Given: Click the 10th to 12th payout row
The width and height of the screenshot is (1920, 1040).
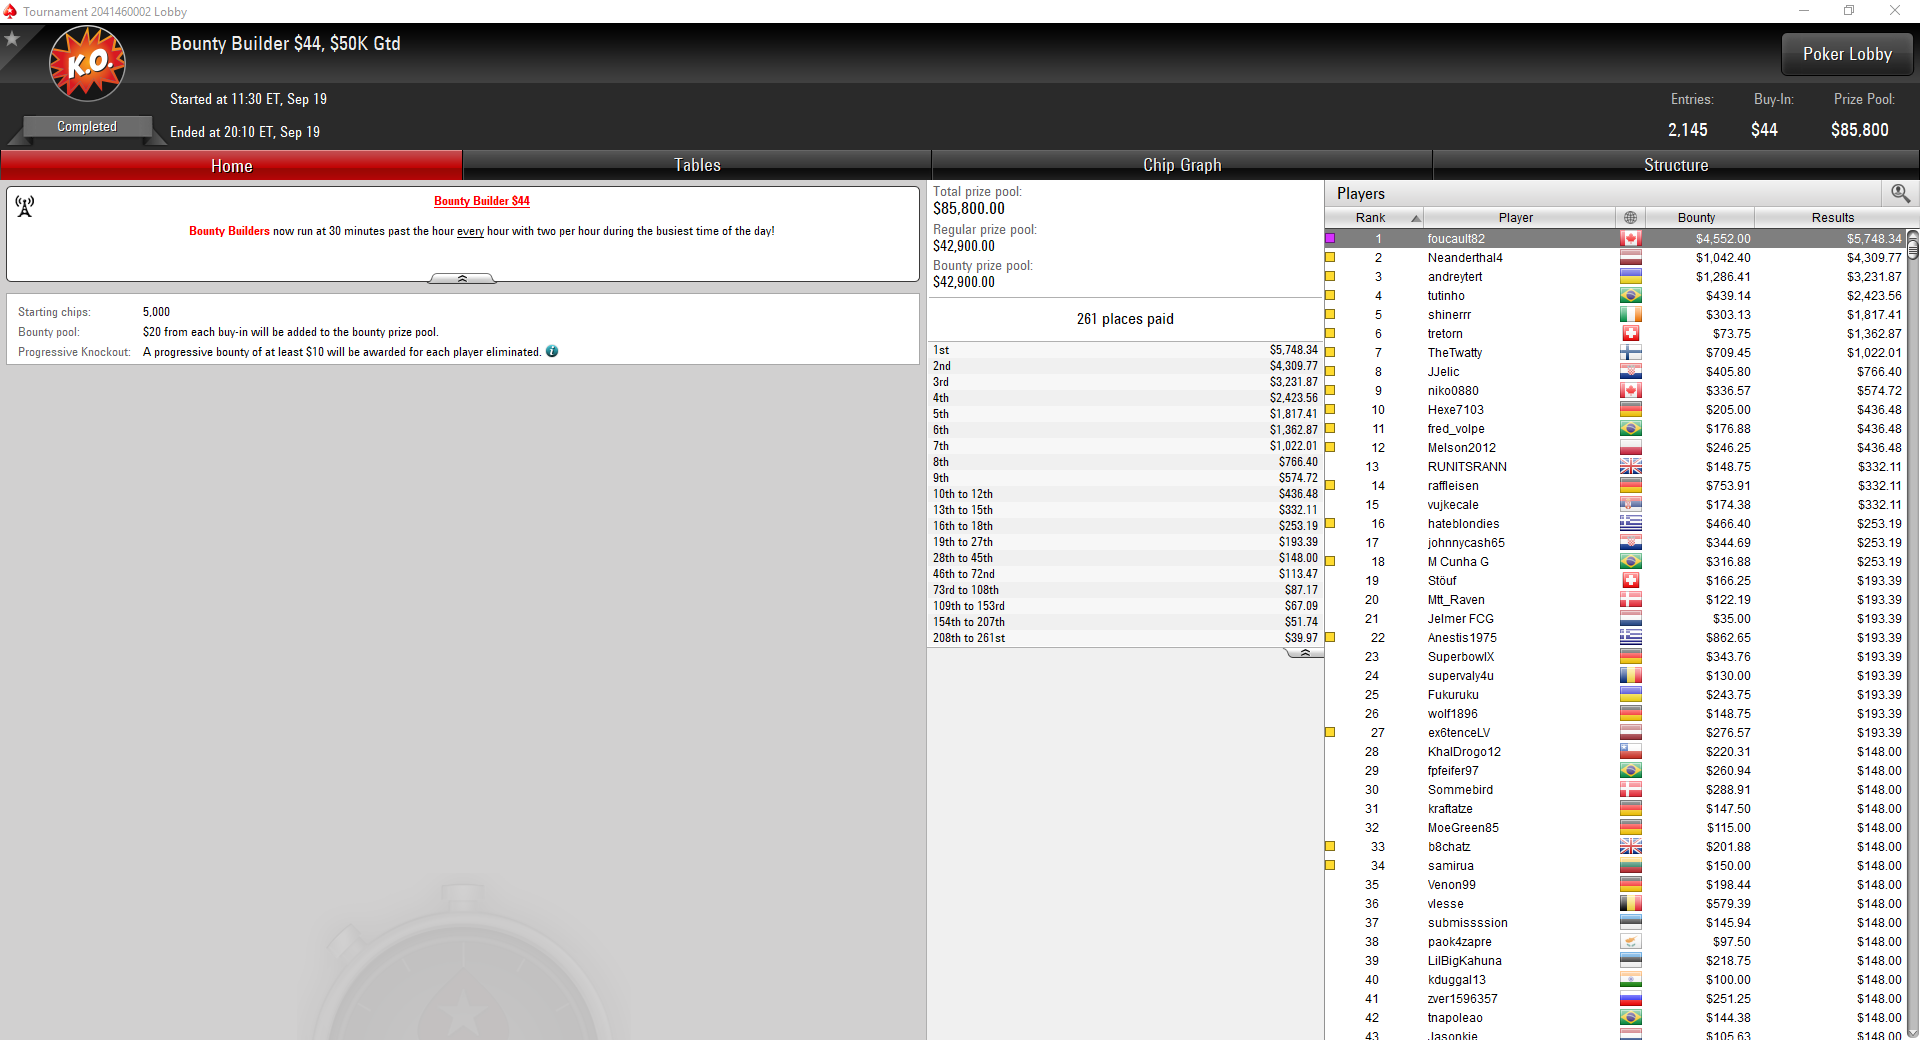Looking at the screenshot, I should [x=1125, y=494].
